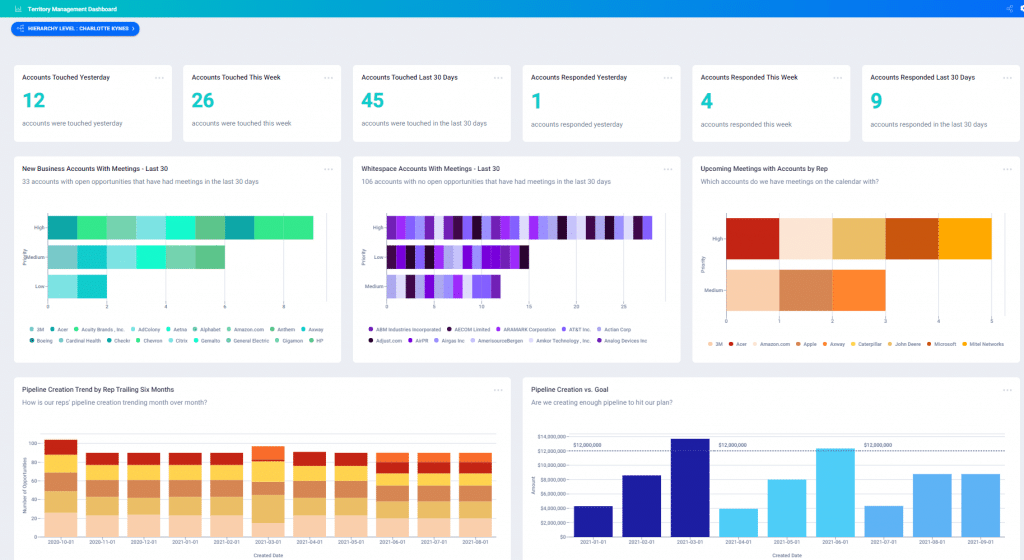The width and height of the screenshot is (1024, 560).
Task: Open the menu on Accounts Responded This Week card
Action: coord(838,78)
